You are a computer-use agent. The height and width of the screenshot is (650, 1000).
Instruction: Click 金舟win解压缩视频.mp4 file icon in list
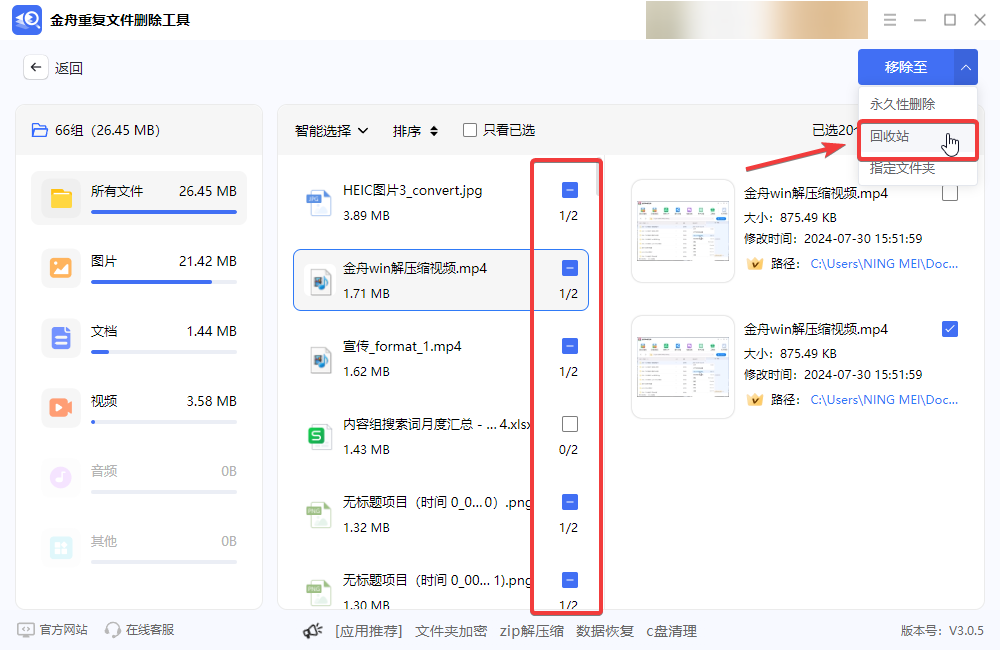pyautogui.click(x=320, y=281)
